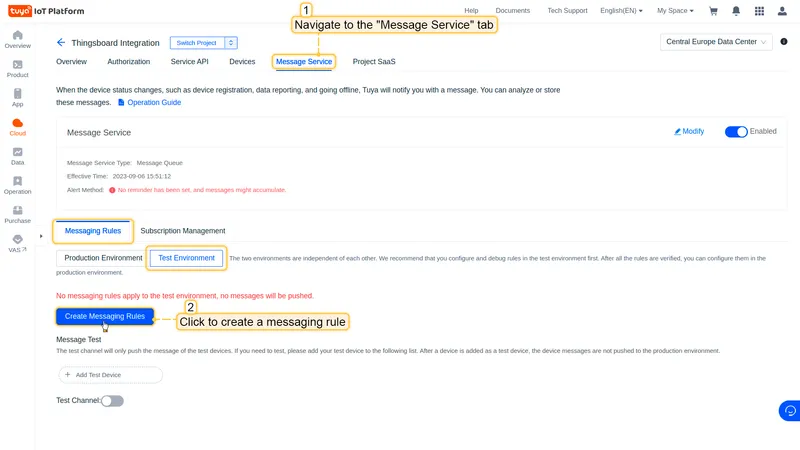Viewport: 800px width, 450px height.
Task: Open the Product sidebar section
Action: pyautogui.click(x=17, y=68)
